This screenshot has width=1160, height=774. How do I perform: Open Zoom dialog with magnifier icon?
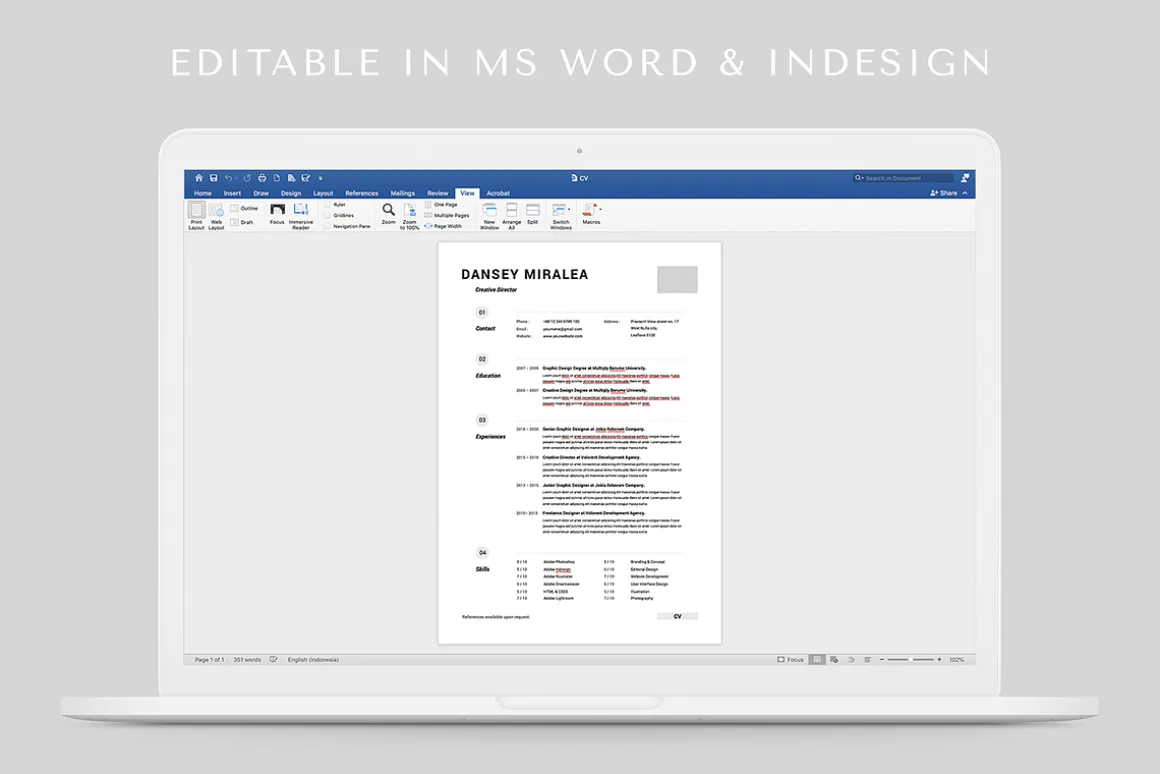pyautogui.click(x=388, y=214)
